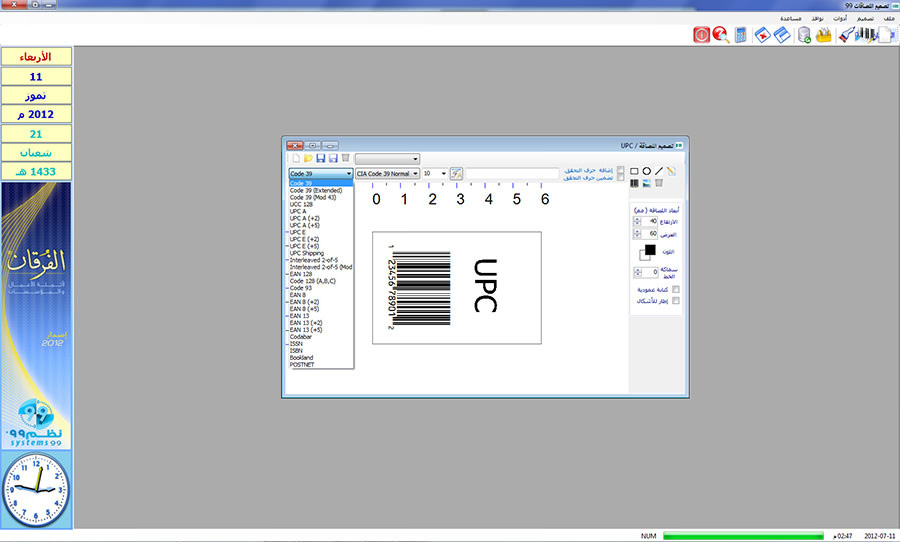
Task: Open the مساعدة Help menu
Action: (790, 18)
